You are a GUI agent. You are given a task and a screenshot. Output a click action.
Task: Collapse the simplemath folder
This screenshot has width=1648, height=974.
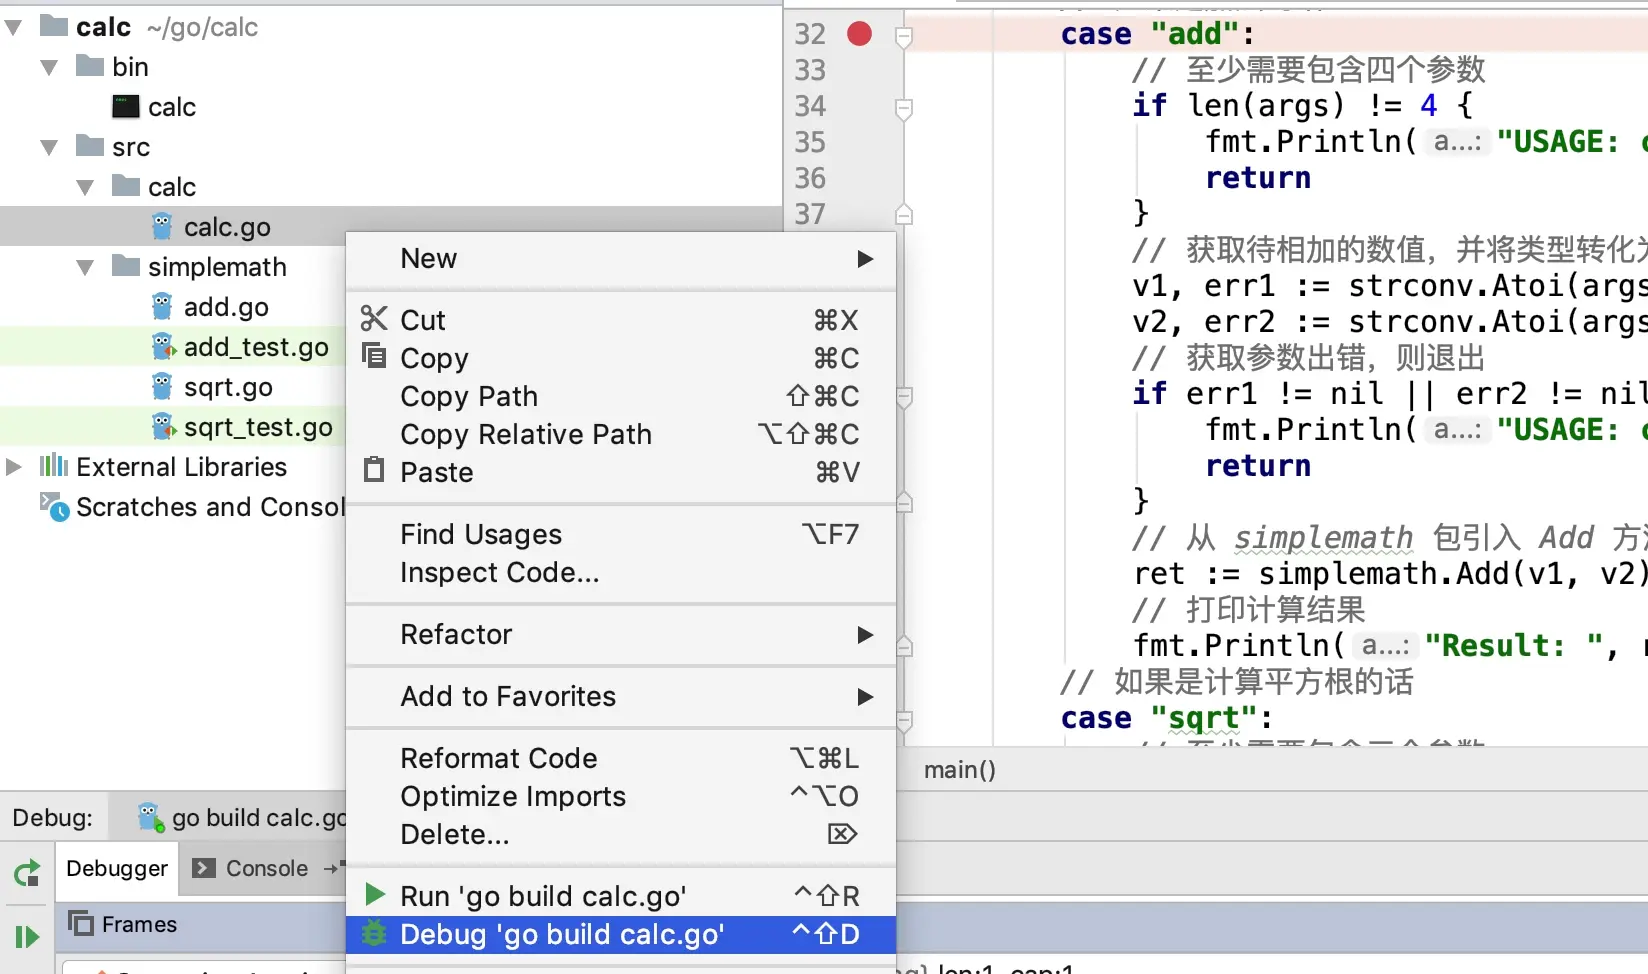click(x=86, y=268)
